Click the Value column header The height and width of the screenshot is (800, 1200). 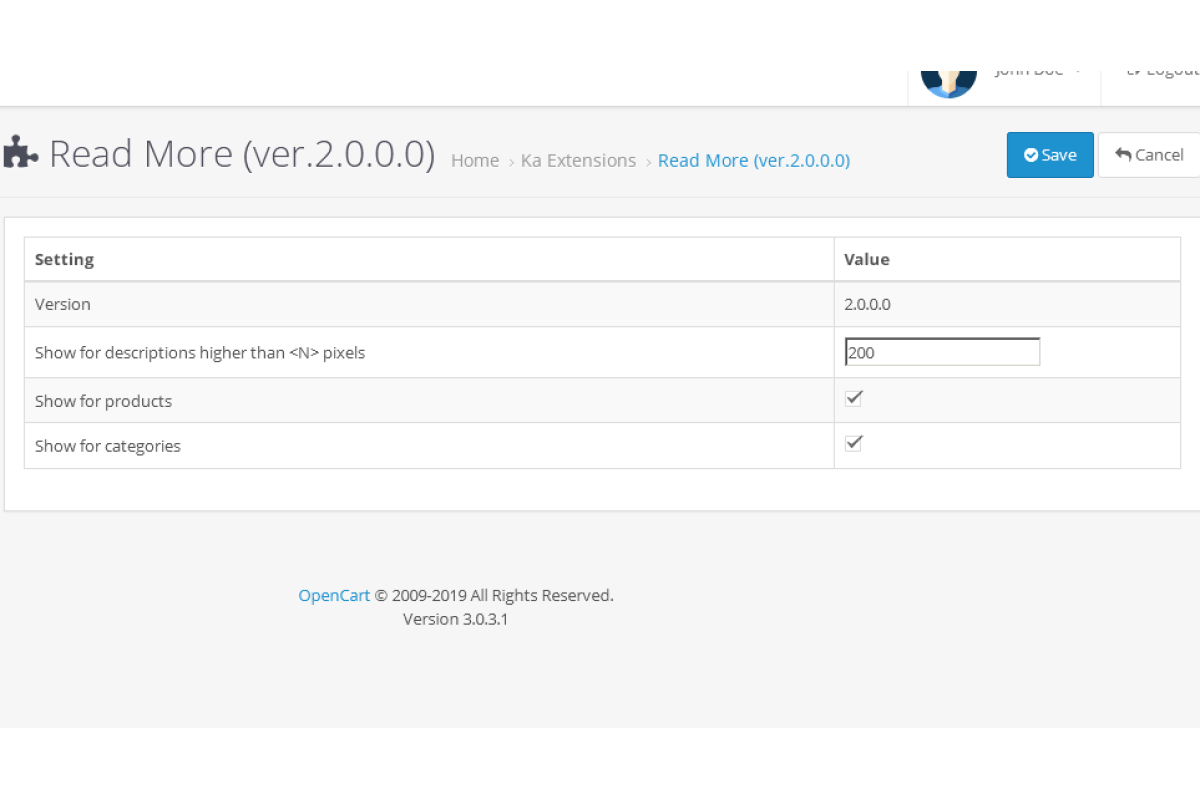[x=866, y=259]
